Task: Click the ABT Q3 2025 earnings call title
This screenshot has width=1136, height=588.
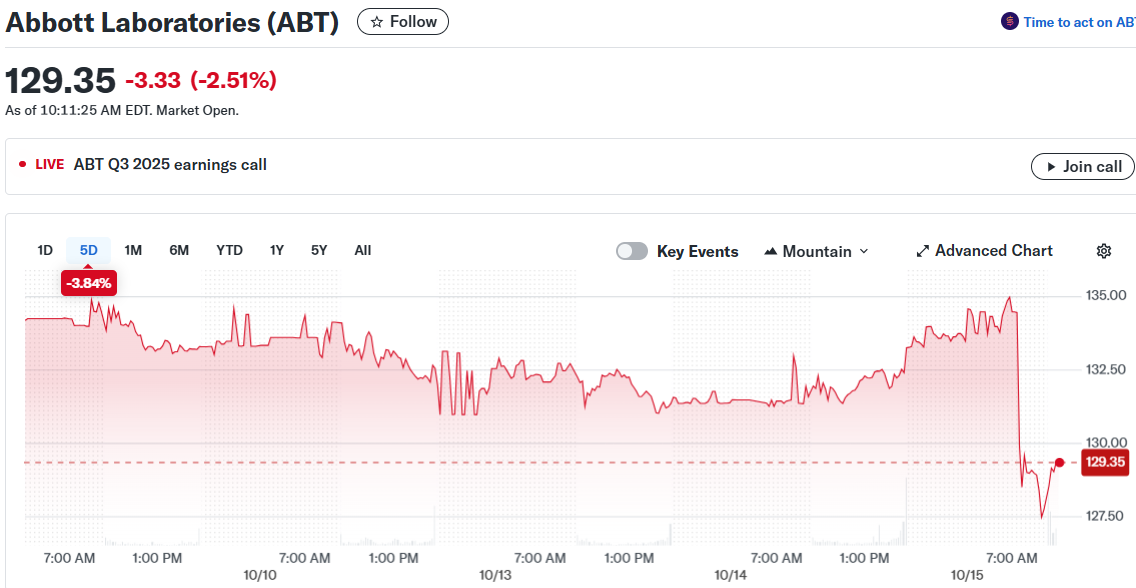Action: tap(170, 165)
